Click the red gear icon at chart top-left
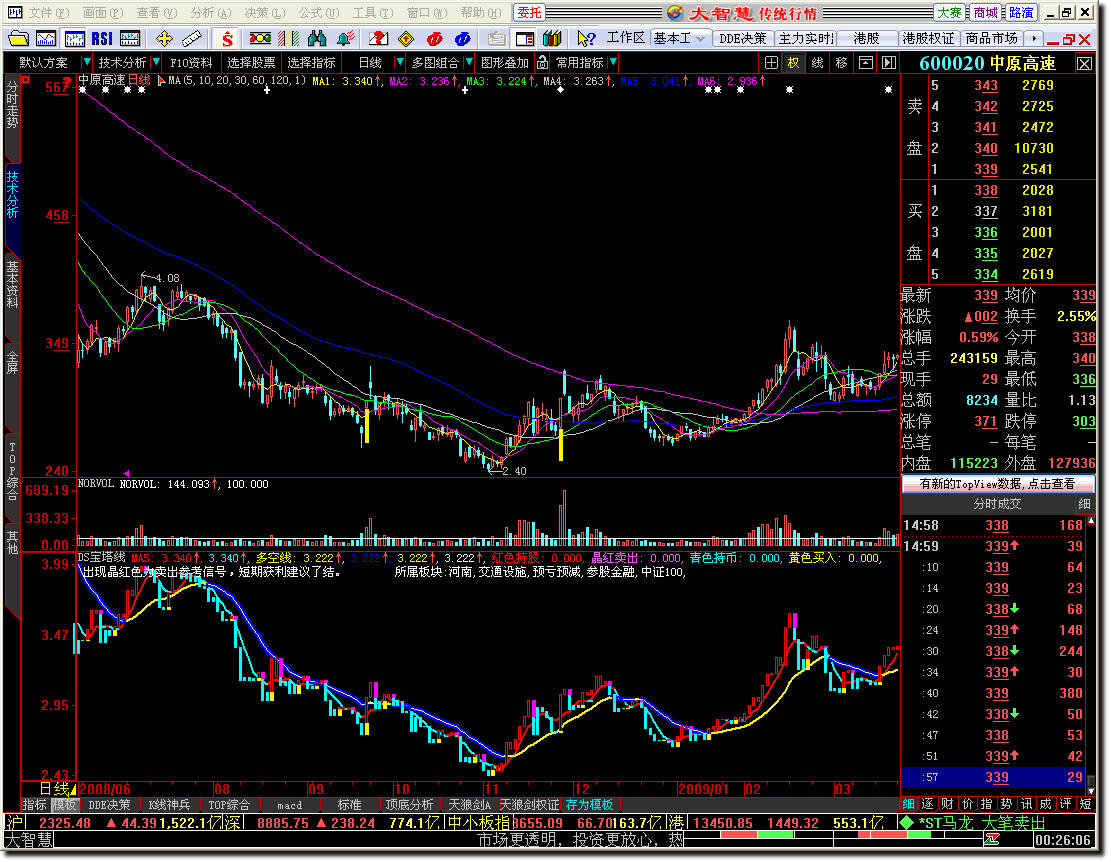The height and width of the screenshot is (862, 1111). (x=26, y=80)
